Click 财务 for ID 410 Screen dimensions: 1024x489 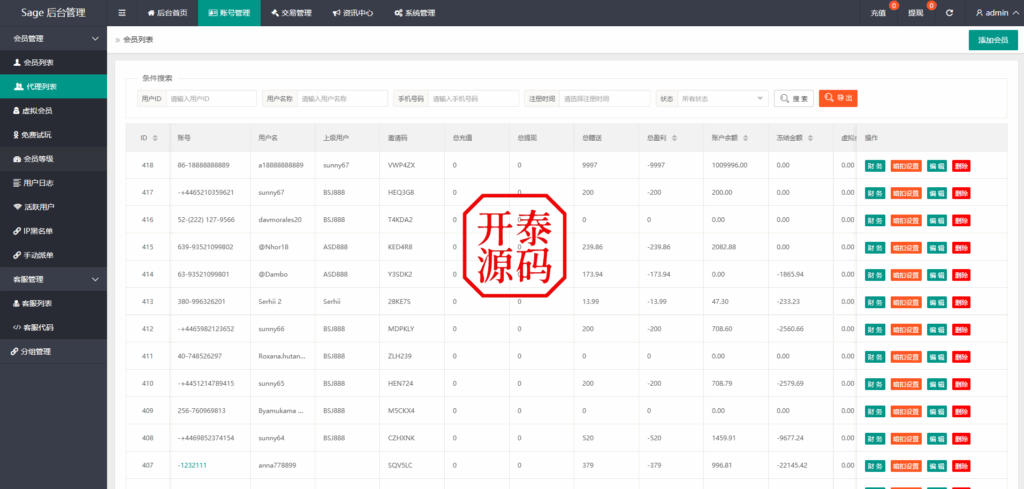(875, 385)
